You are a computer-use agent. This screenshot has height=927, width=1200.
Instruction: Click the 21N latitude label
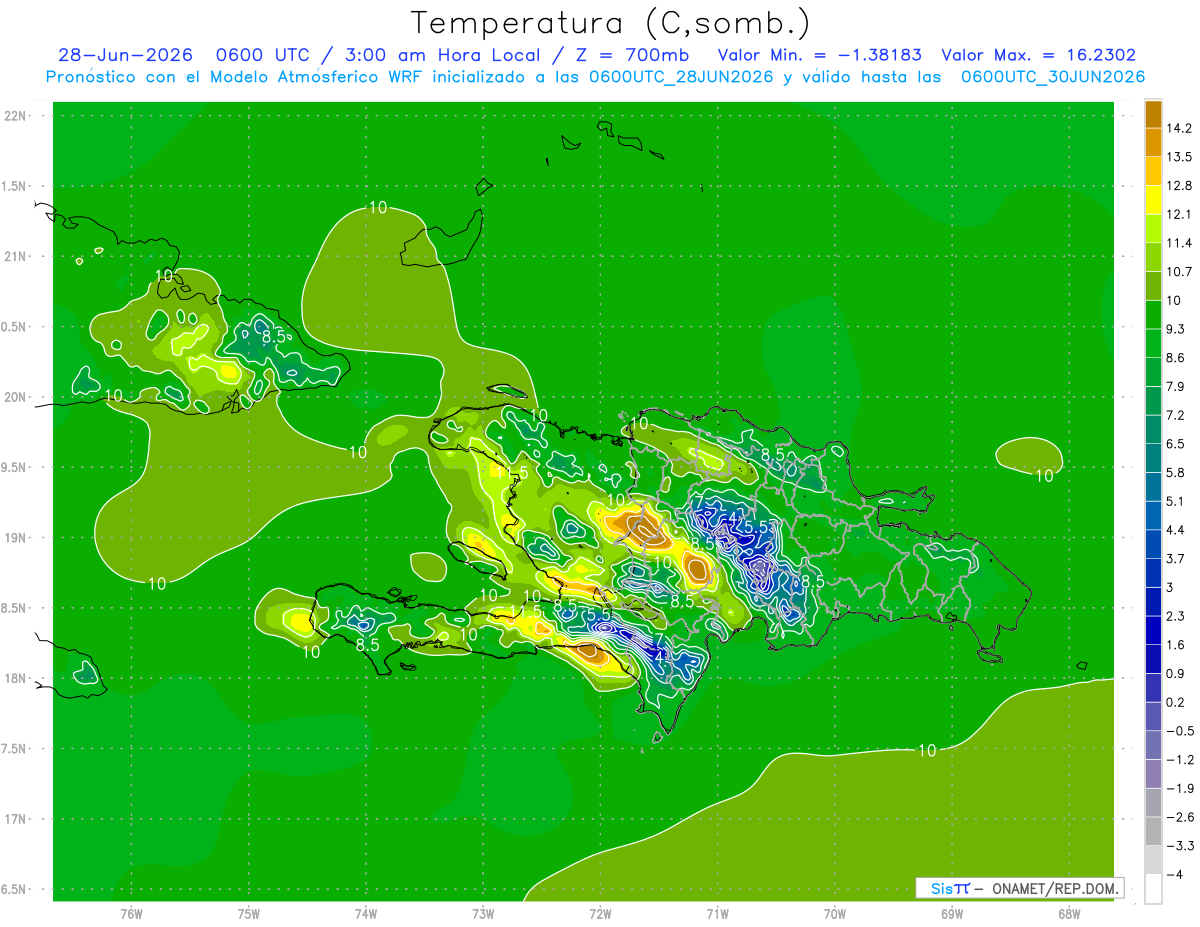pyautogui.click(x=14, y=257)
